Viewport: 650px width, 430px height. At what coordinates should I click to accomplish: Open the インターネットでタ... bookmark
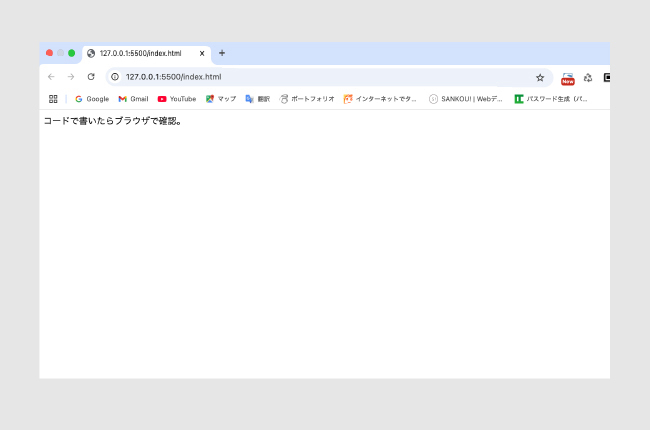(380, 99)
